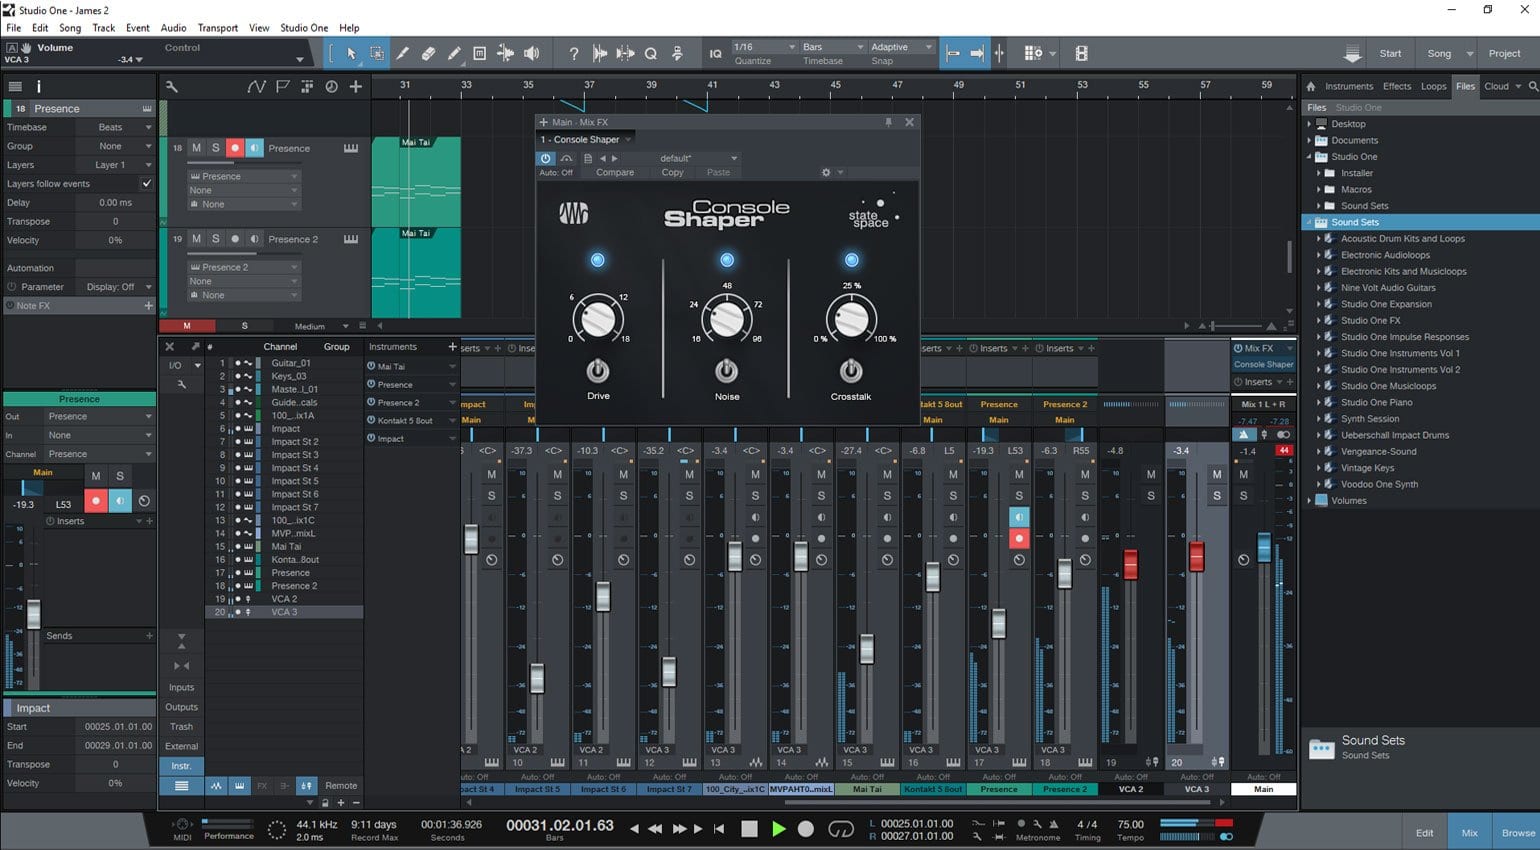Viewport: 1540px width, 850px height.
Task: Open inspector Group None dropdown
Action: (x=115, y=146)
